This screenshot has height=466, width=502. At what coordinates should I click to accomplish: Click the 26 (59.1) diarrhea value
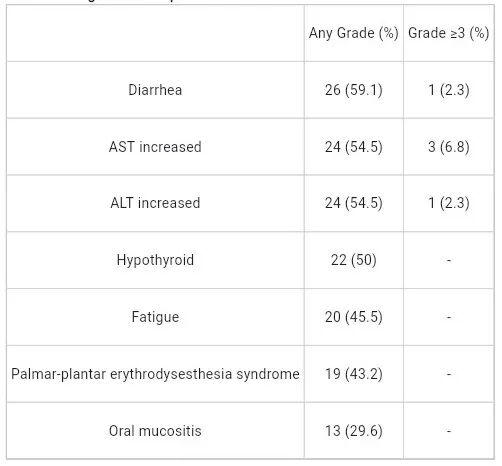click(354, 90)
